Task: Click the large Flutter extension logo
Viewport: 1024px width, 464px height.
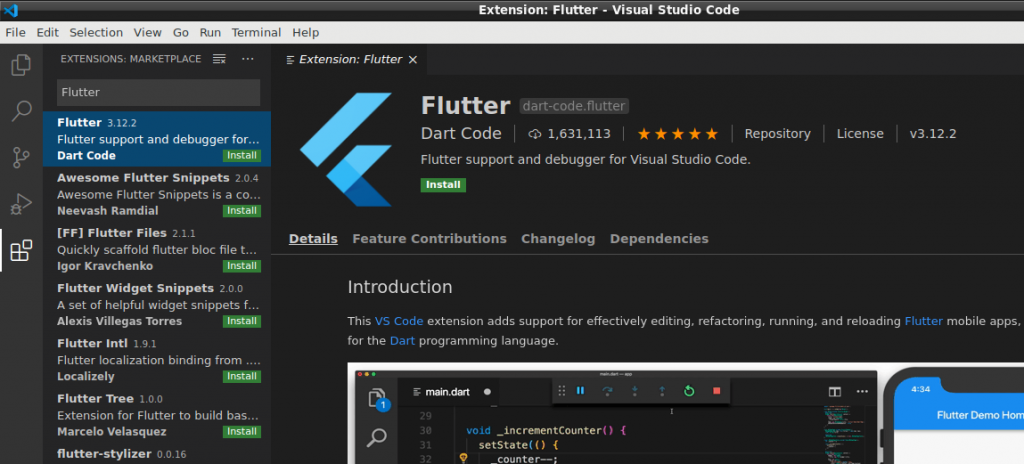Action: (345, 149)
